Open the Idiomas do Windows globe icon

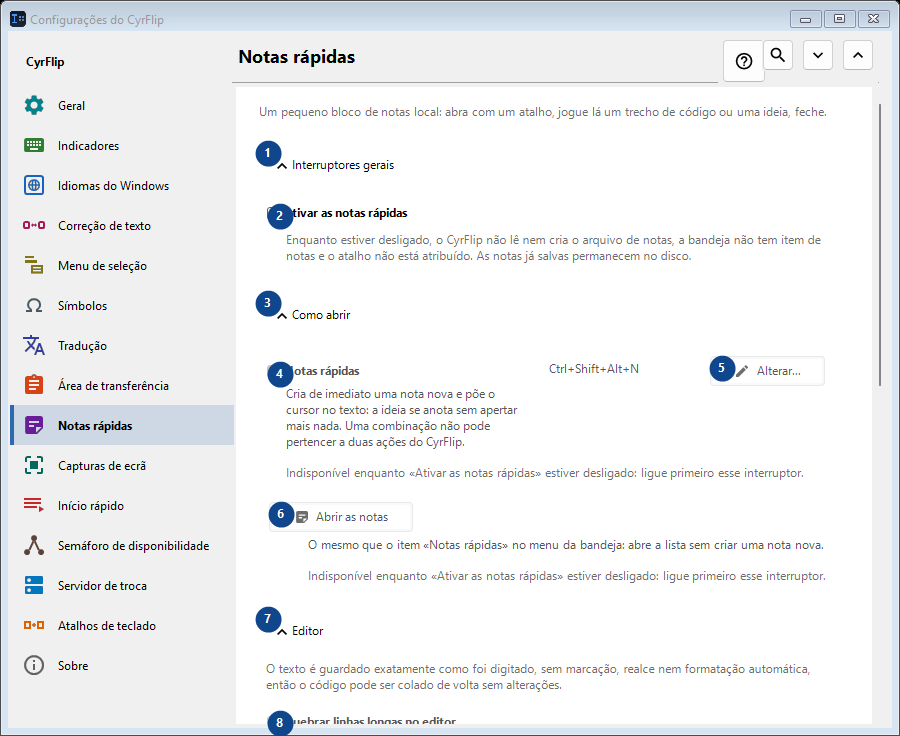(x=34, y=185)
